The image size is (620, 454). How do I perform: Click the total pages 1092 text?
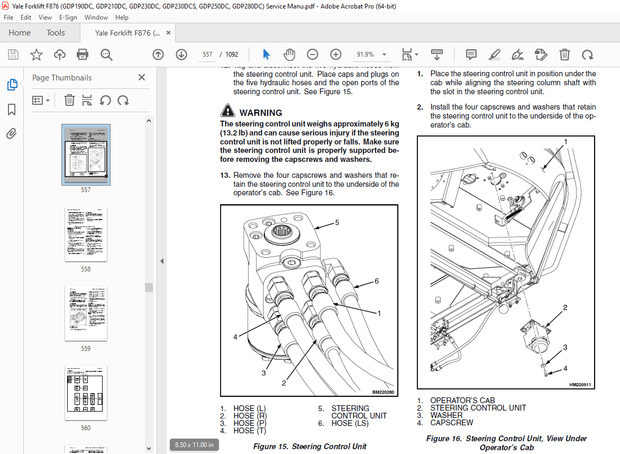[x=232, y=55]
